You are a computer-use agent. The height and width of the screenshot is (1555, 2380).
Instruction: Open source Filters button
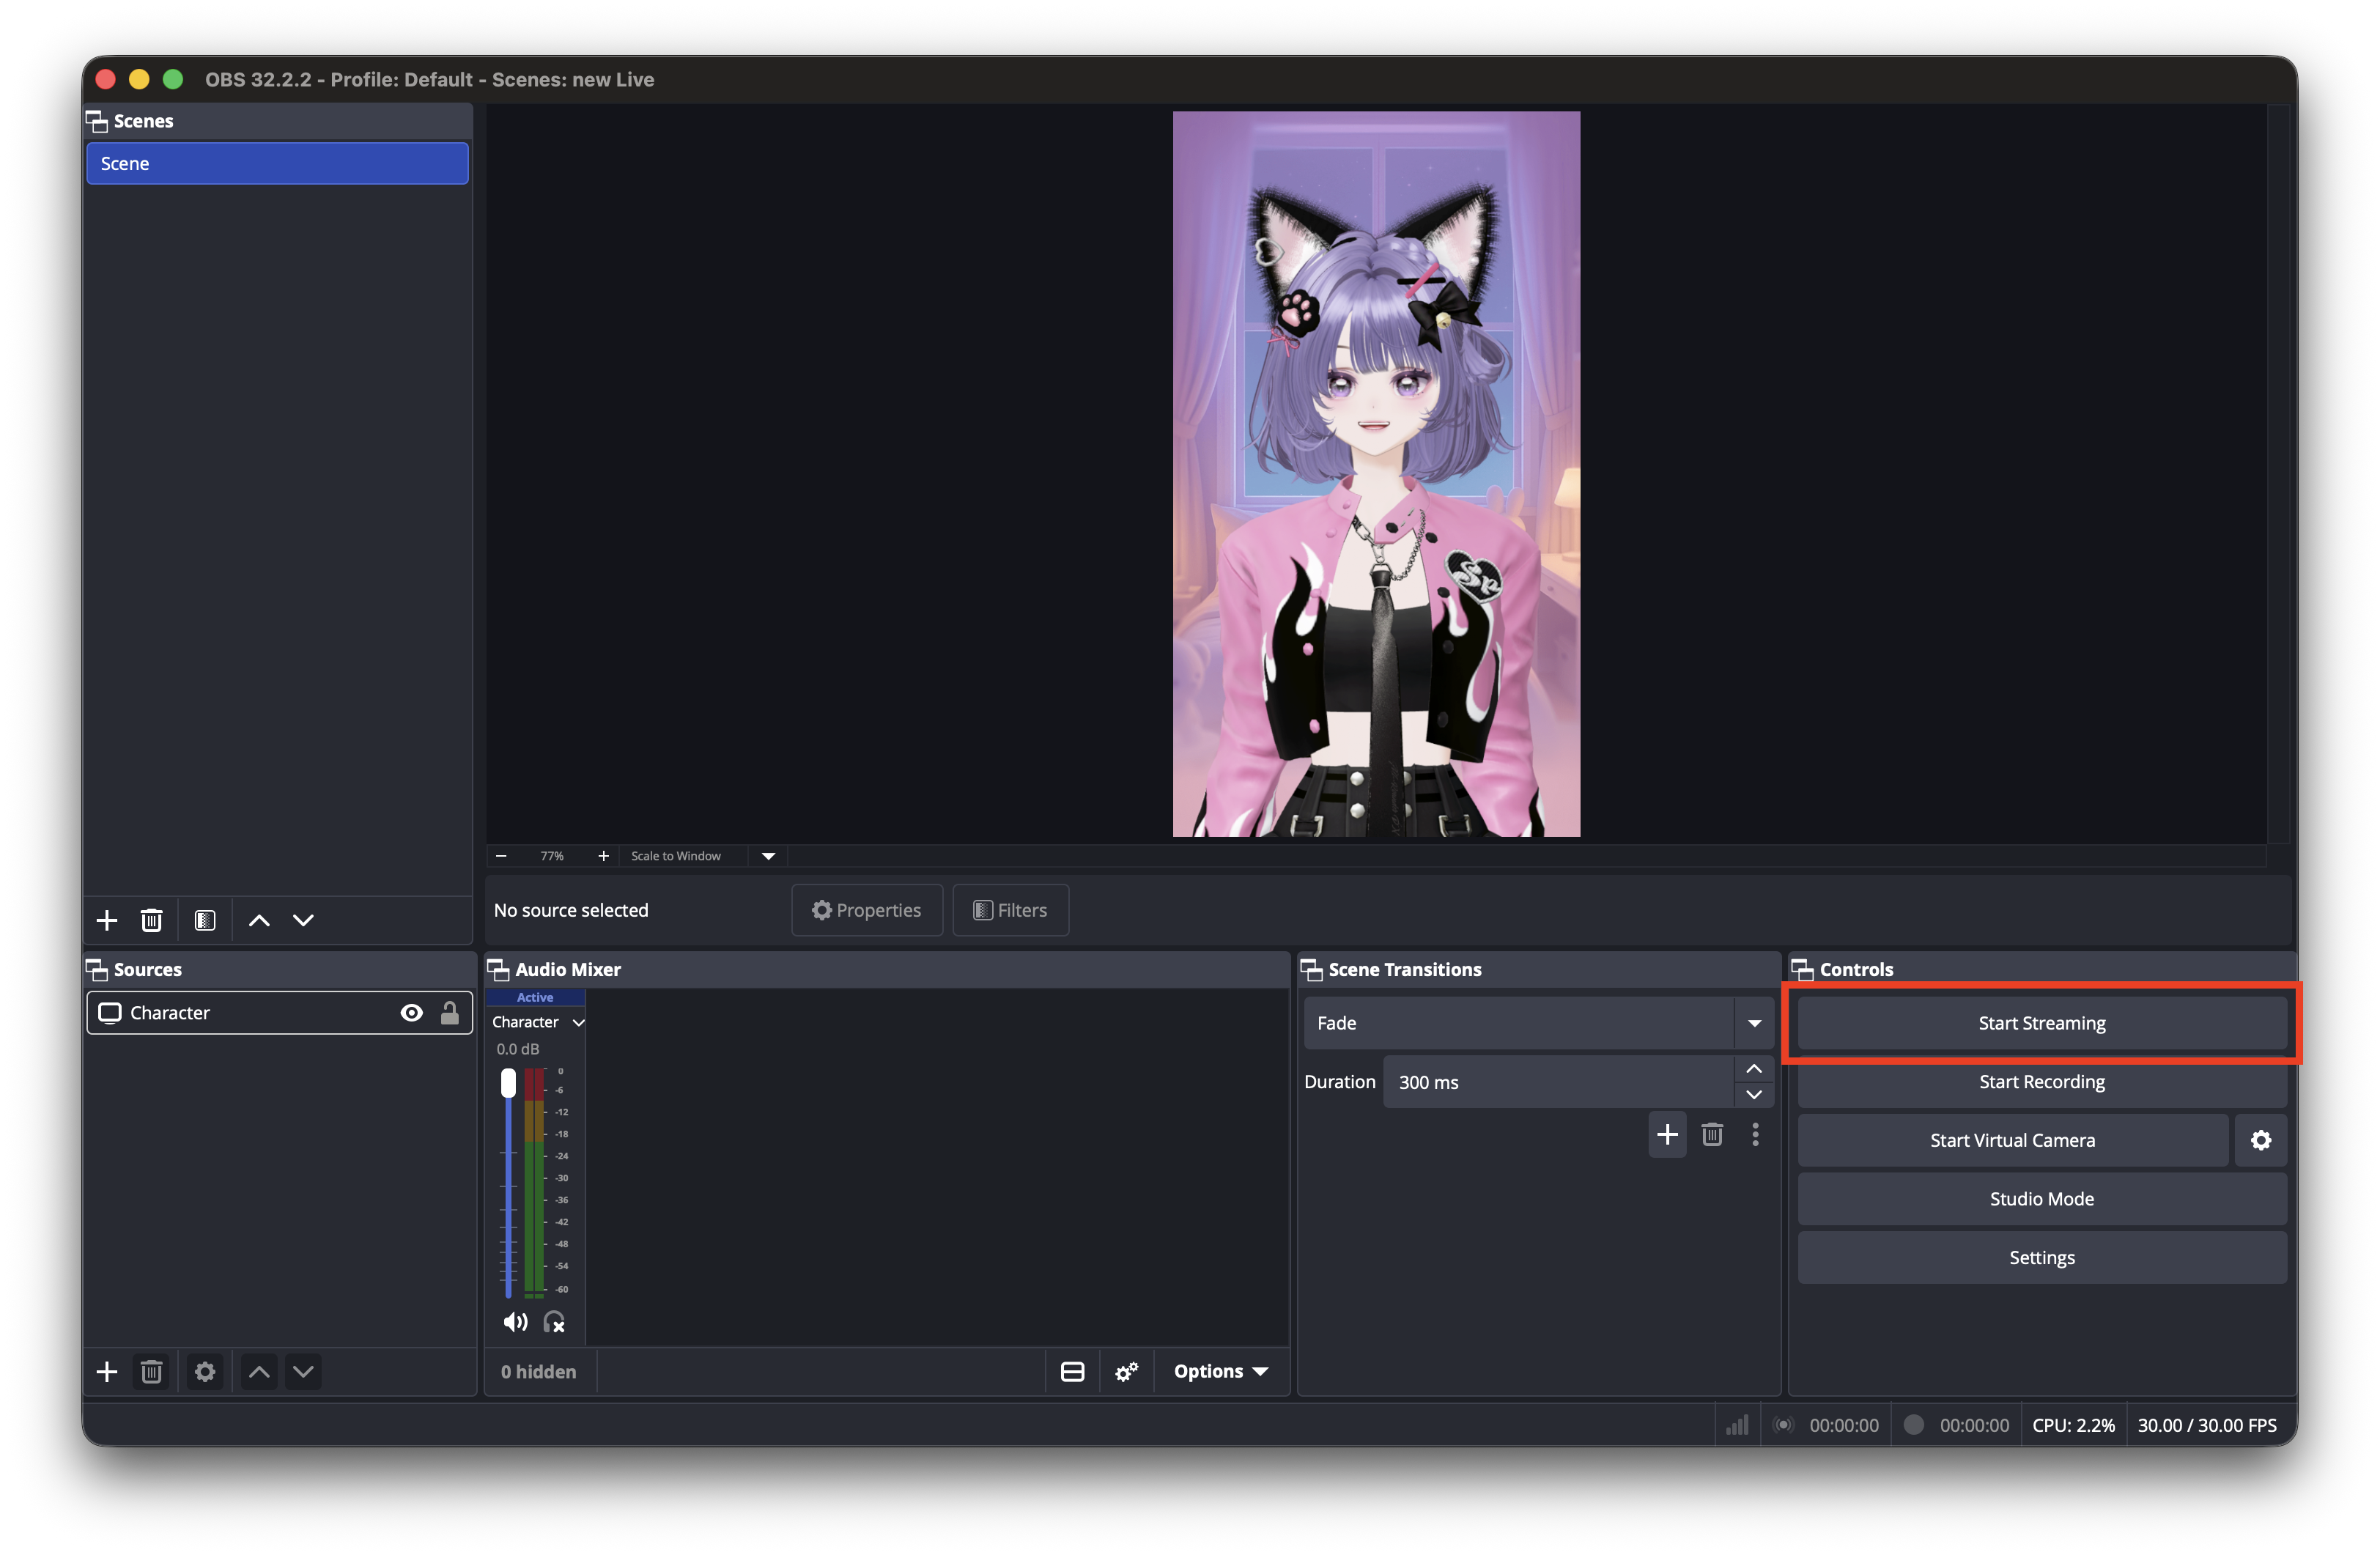click(x=1010, y=910)
